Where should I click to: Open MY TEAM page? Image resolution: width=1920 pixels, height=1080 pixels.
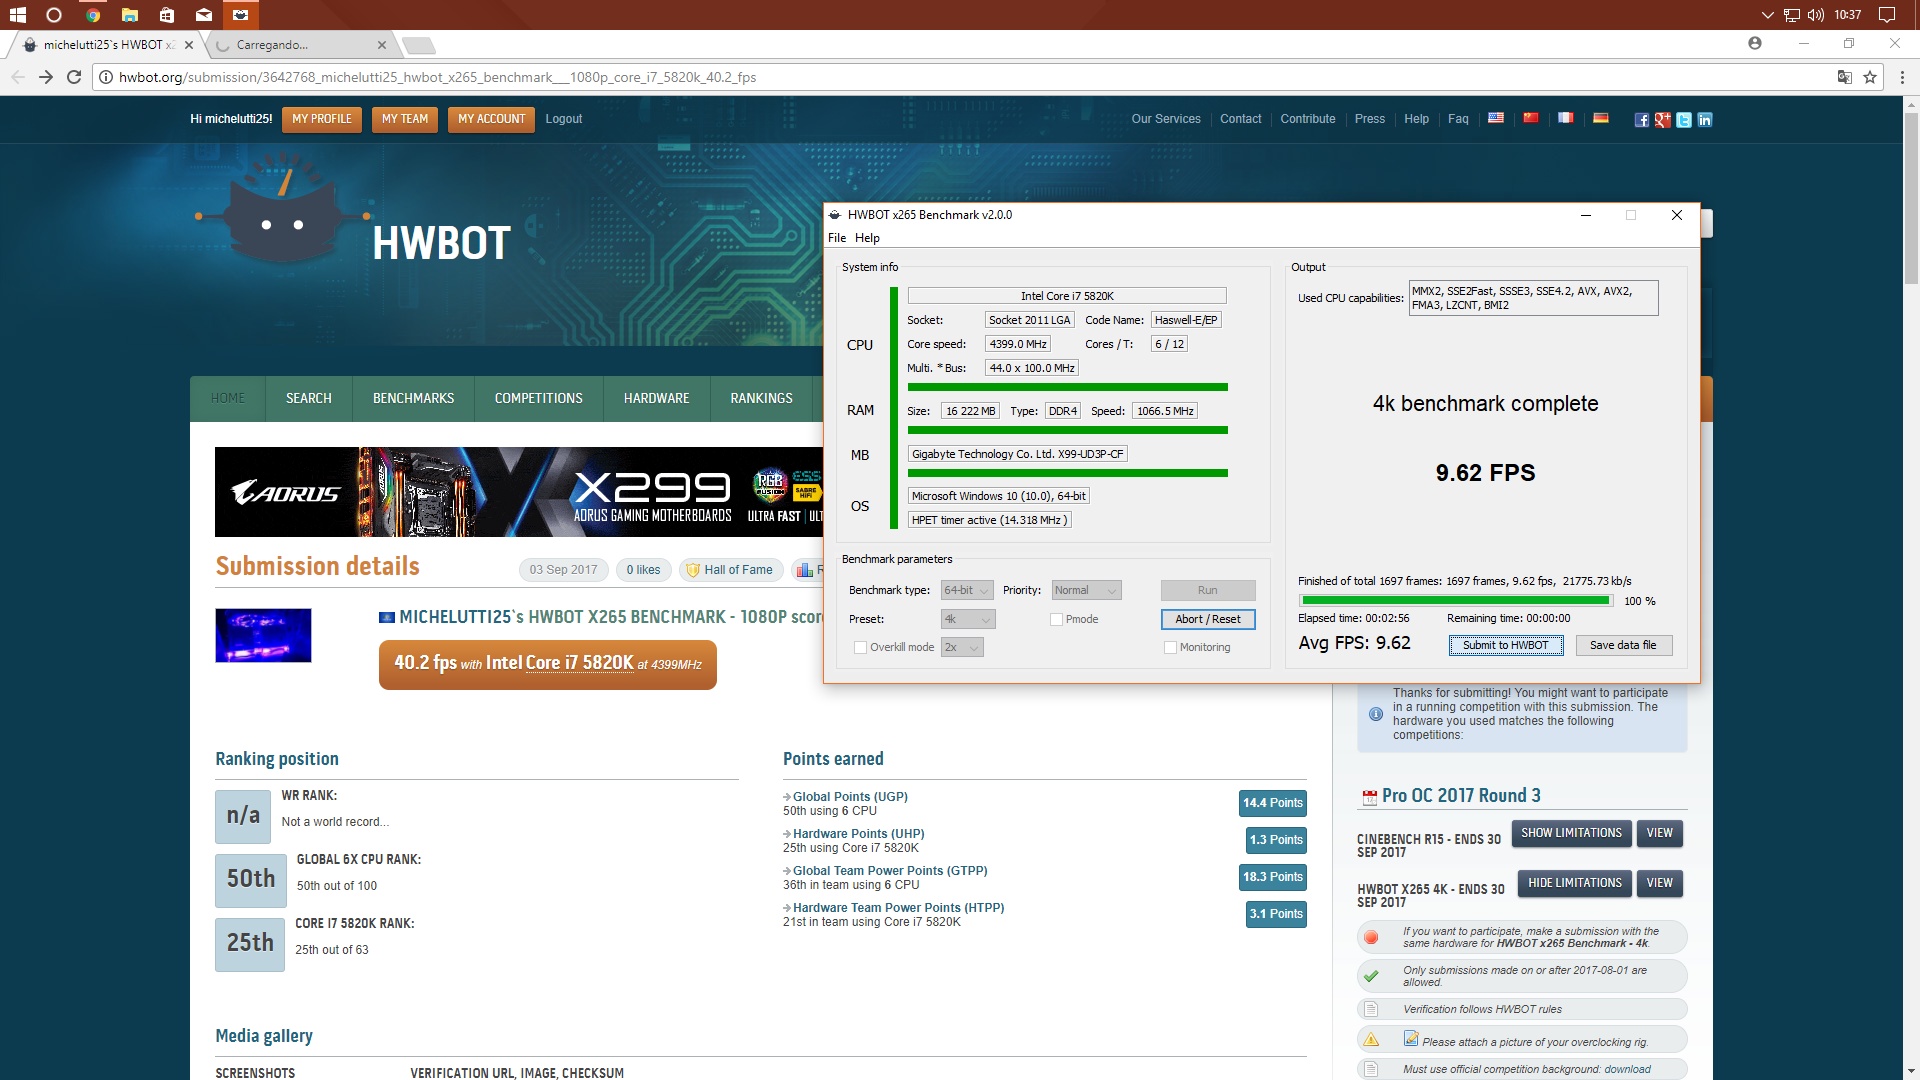(x=405, y=119)
